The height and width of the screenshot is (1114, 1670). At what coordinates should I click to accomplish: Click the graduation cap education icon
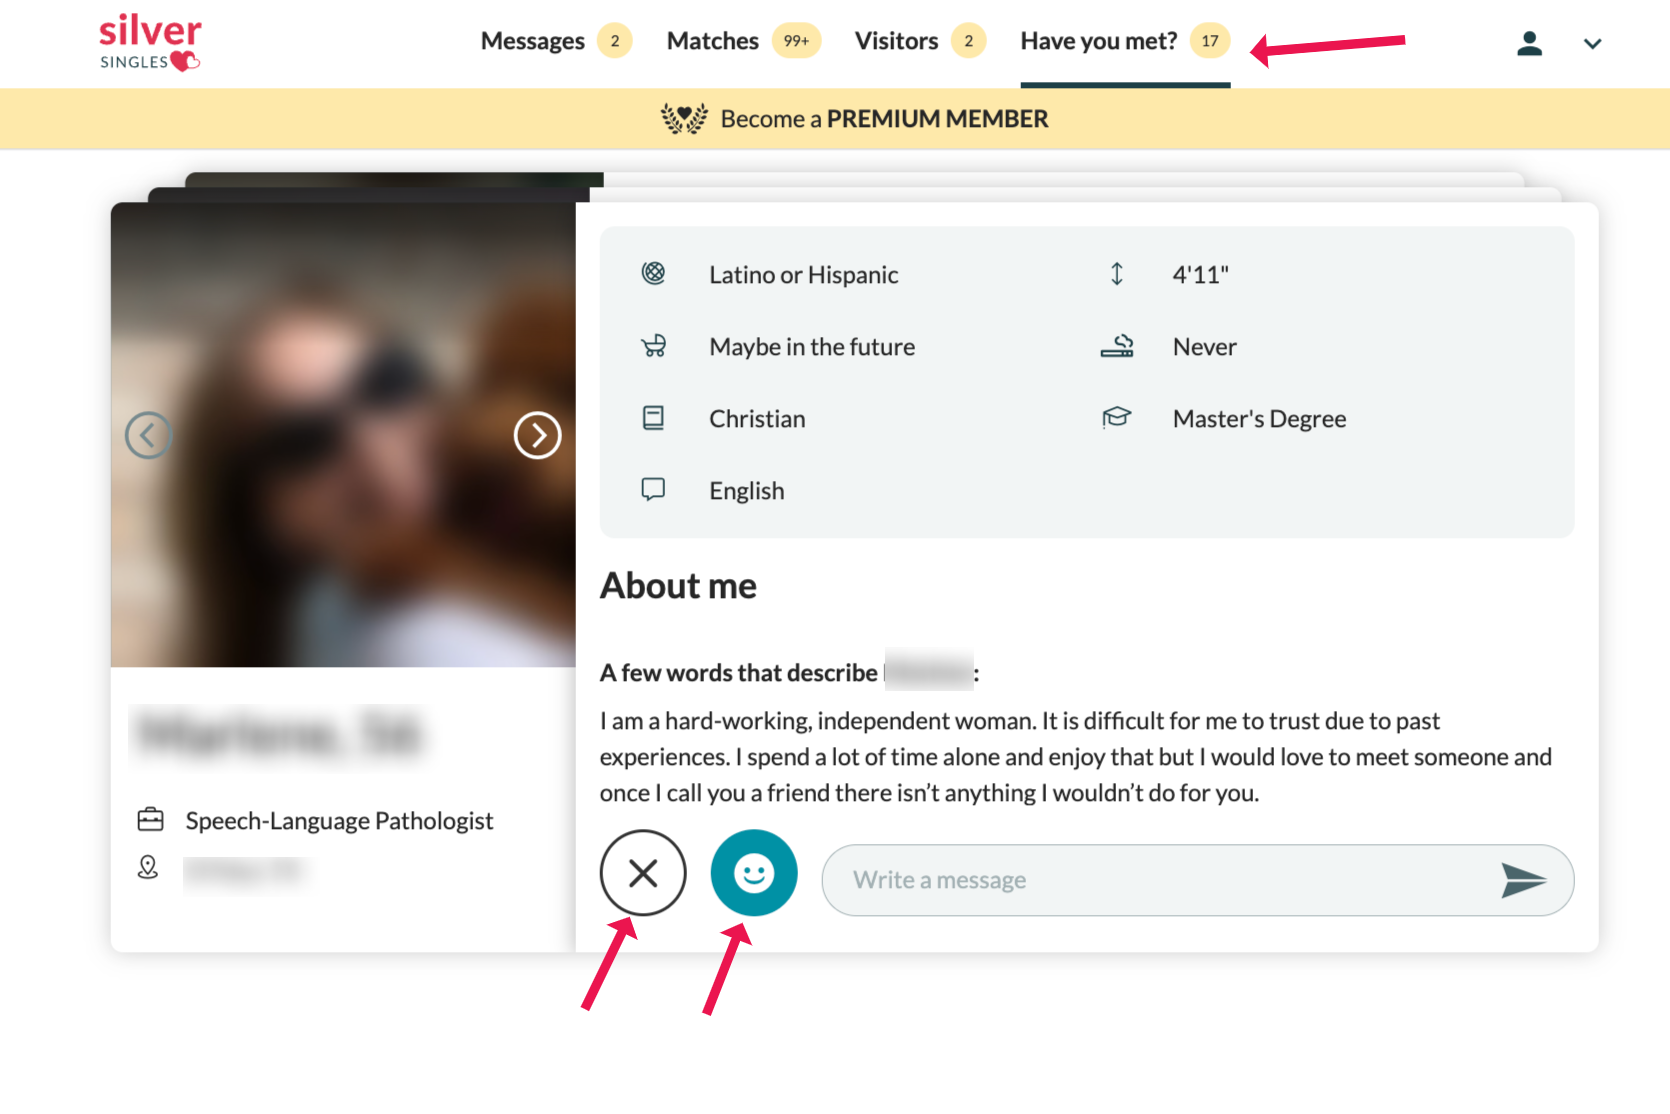coord(1116,418)
